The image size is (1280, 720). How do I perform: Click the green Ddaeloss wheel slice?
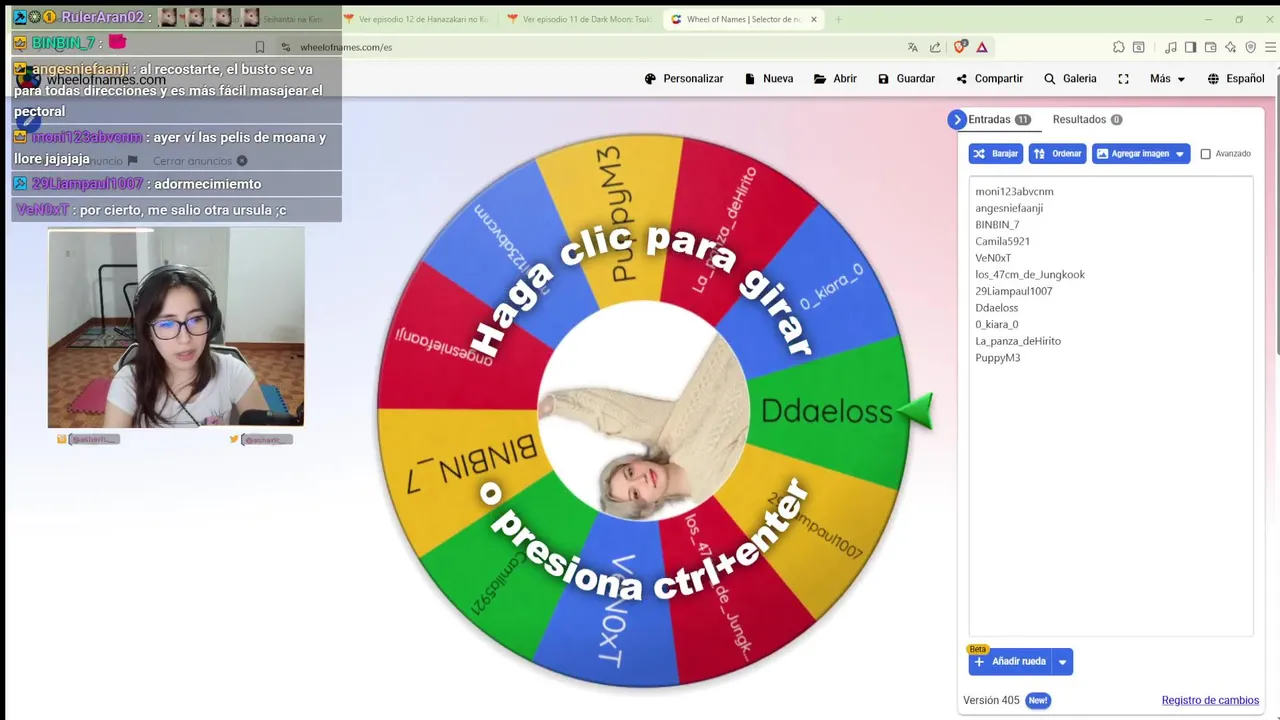[827, 410]
